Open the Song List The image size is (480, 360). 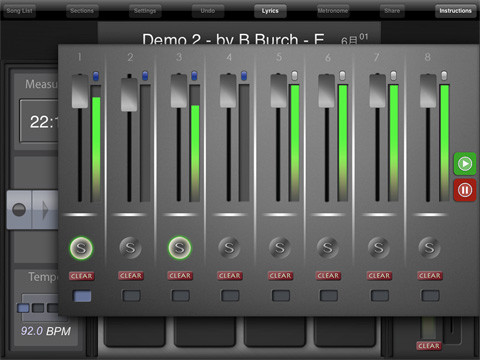click(19, 11)
